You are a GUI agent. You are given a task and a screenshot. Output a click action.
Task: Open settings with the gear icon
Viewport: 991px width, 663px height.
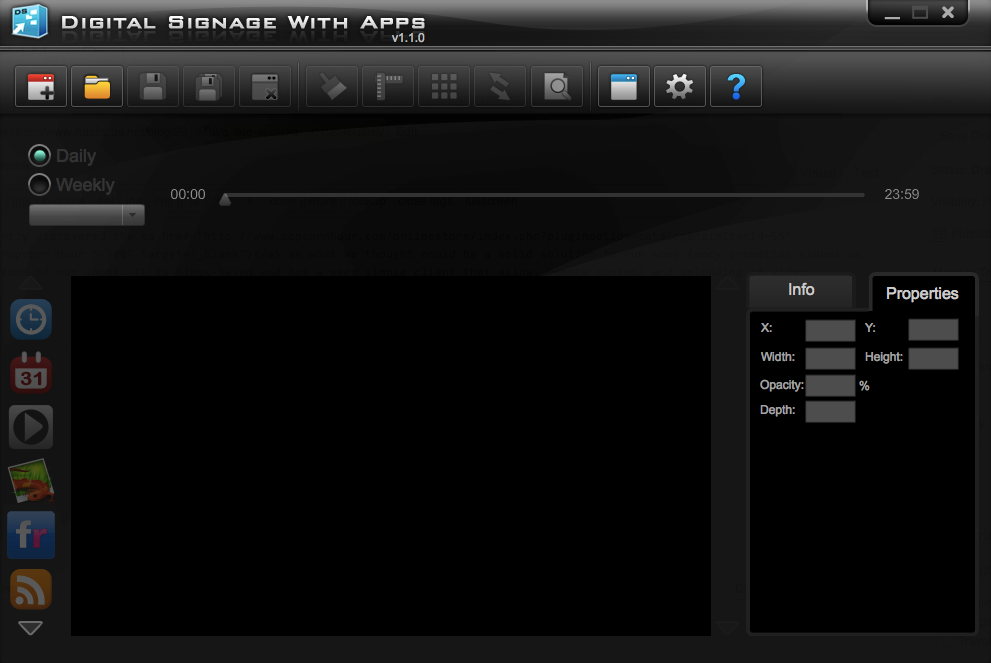coord(680,87)
